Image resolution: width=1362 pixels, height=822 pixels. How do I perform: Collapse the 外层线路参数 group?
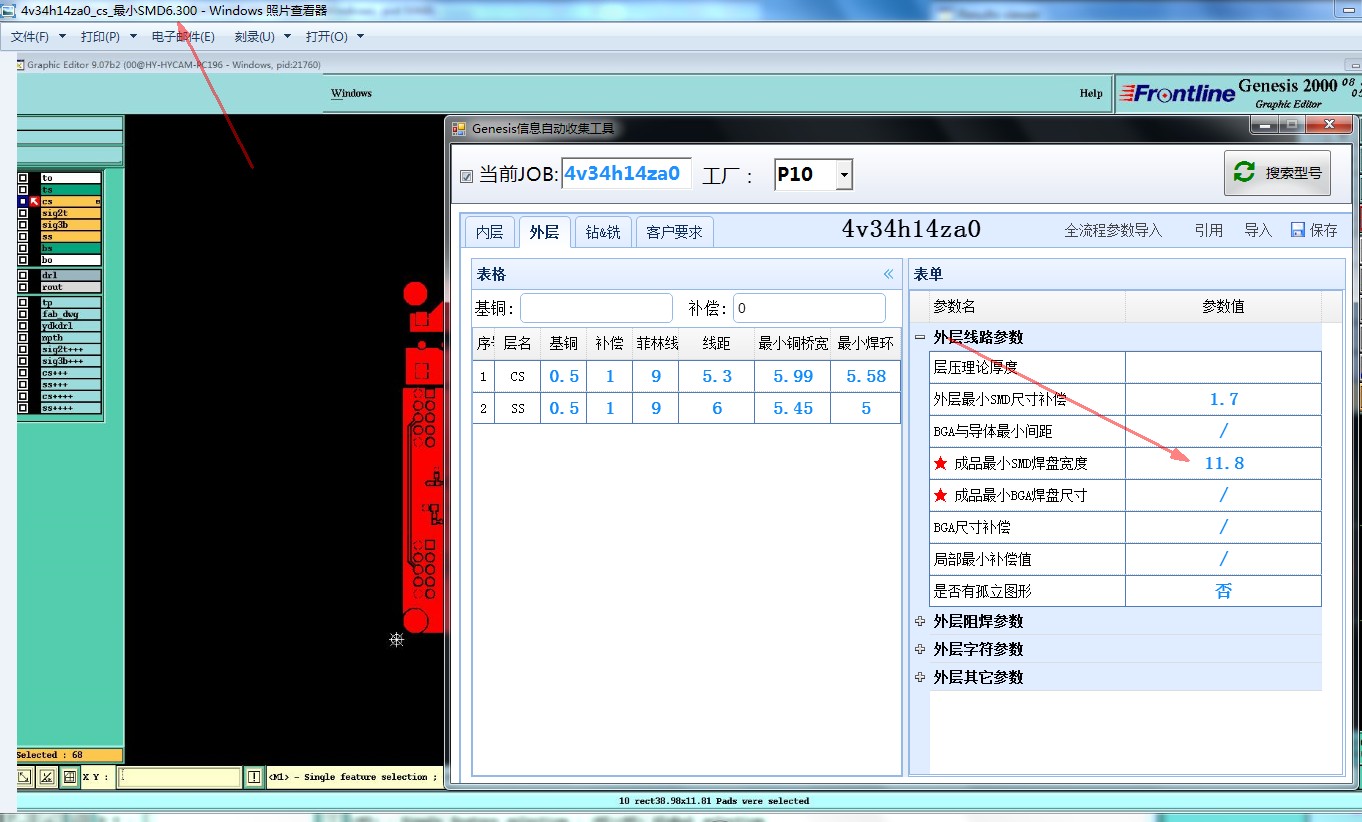920,337
